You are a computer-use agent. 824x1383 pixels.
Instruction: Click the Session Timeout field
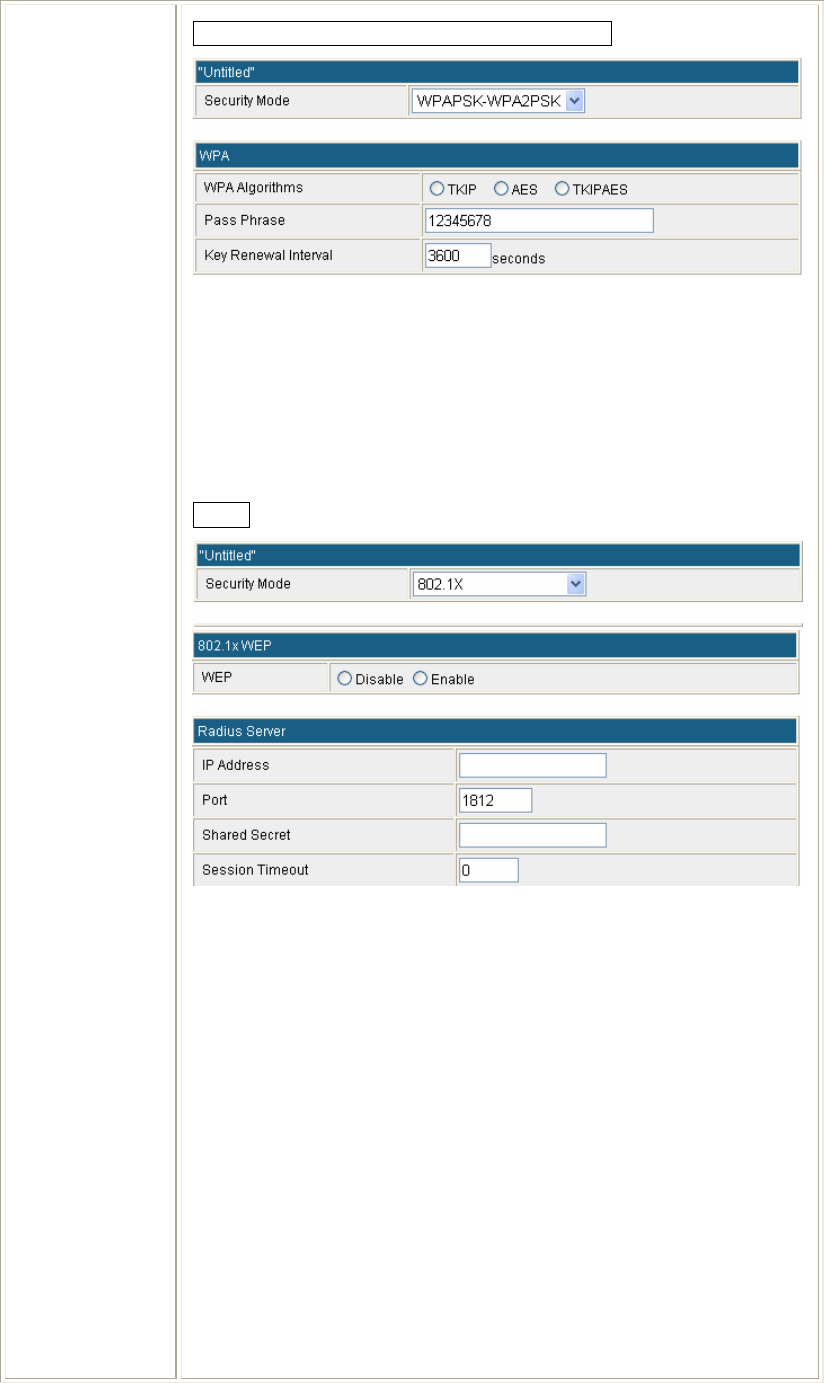click(488, 870)
